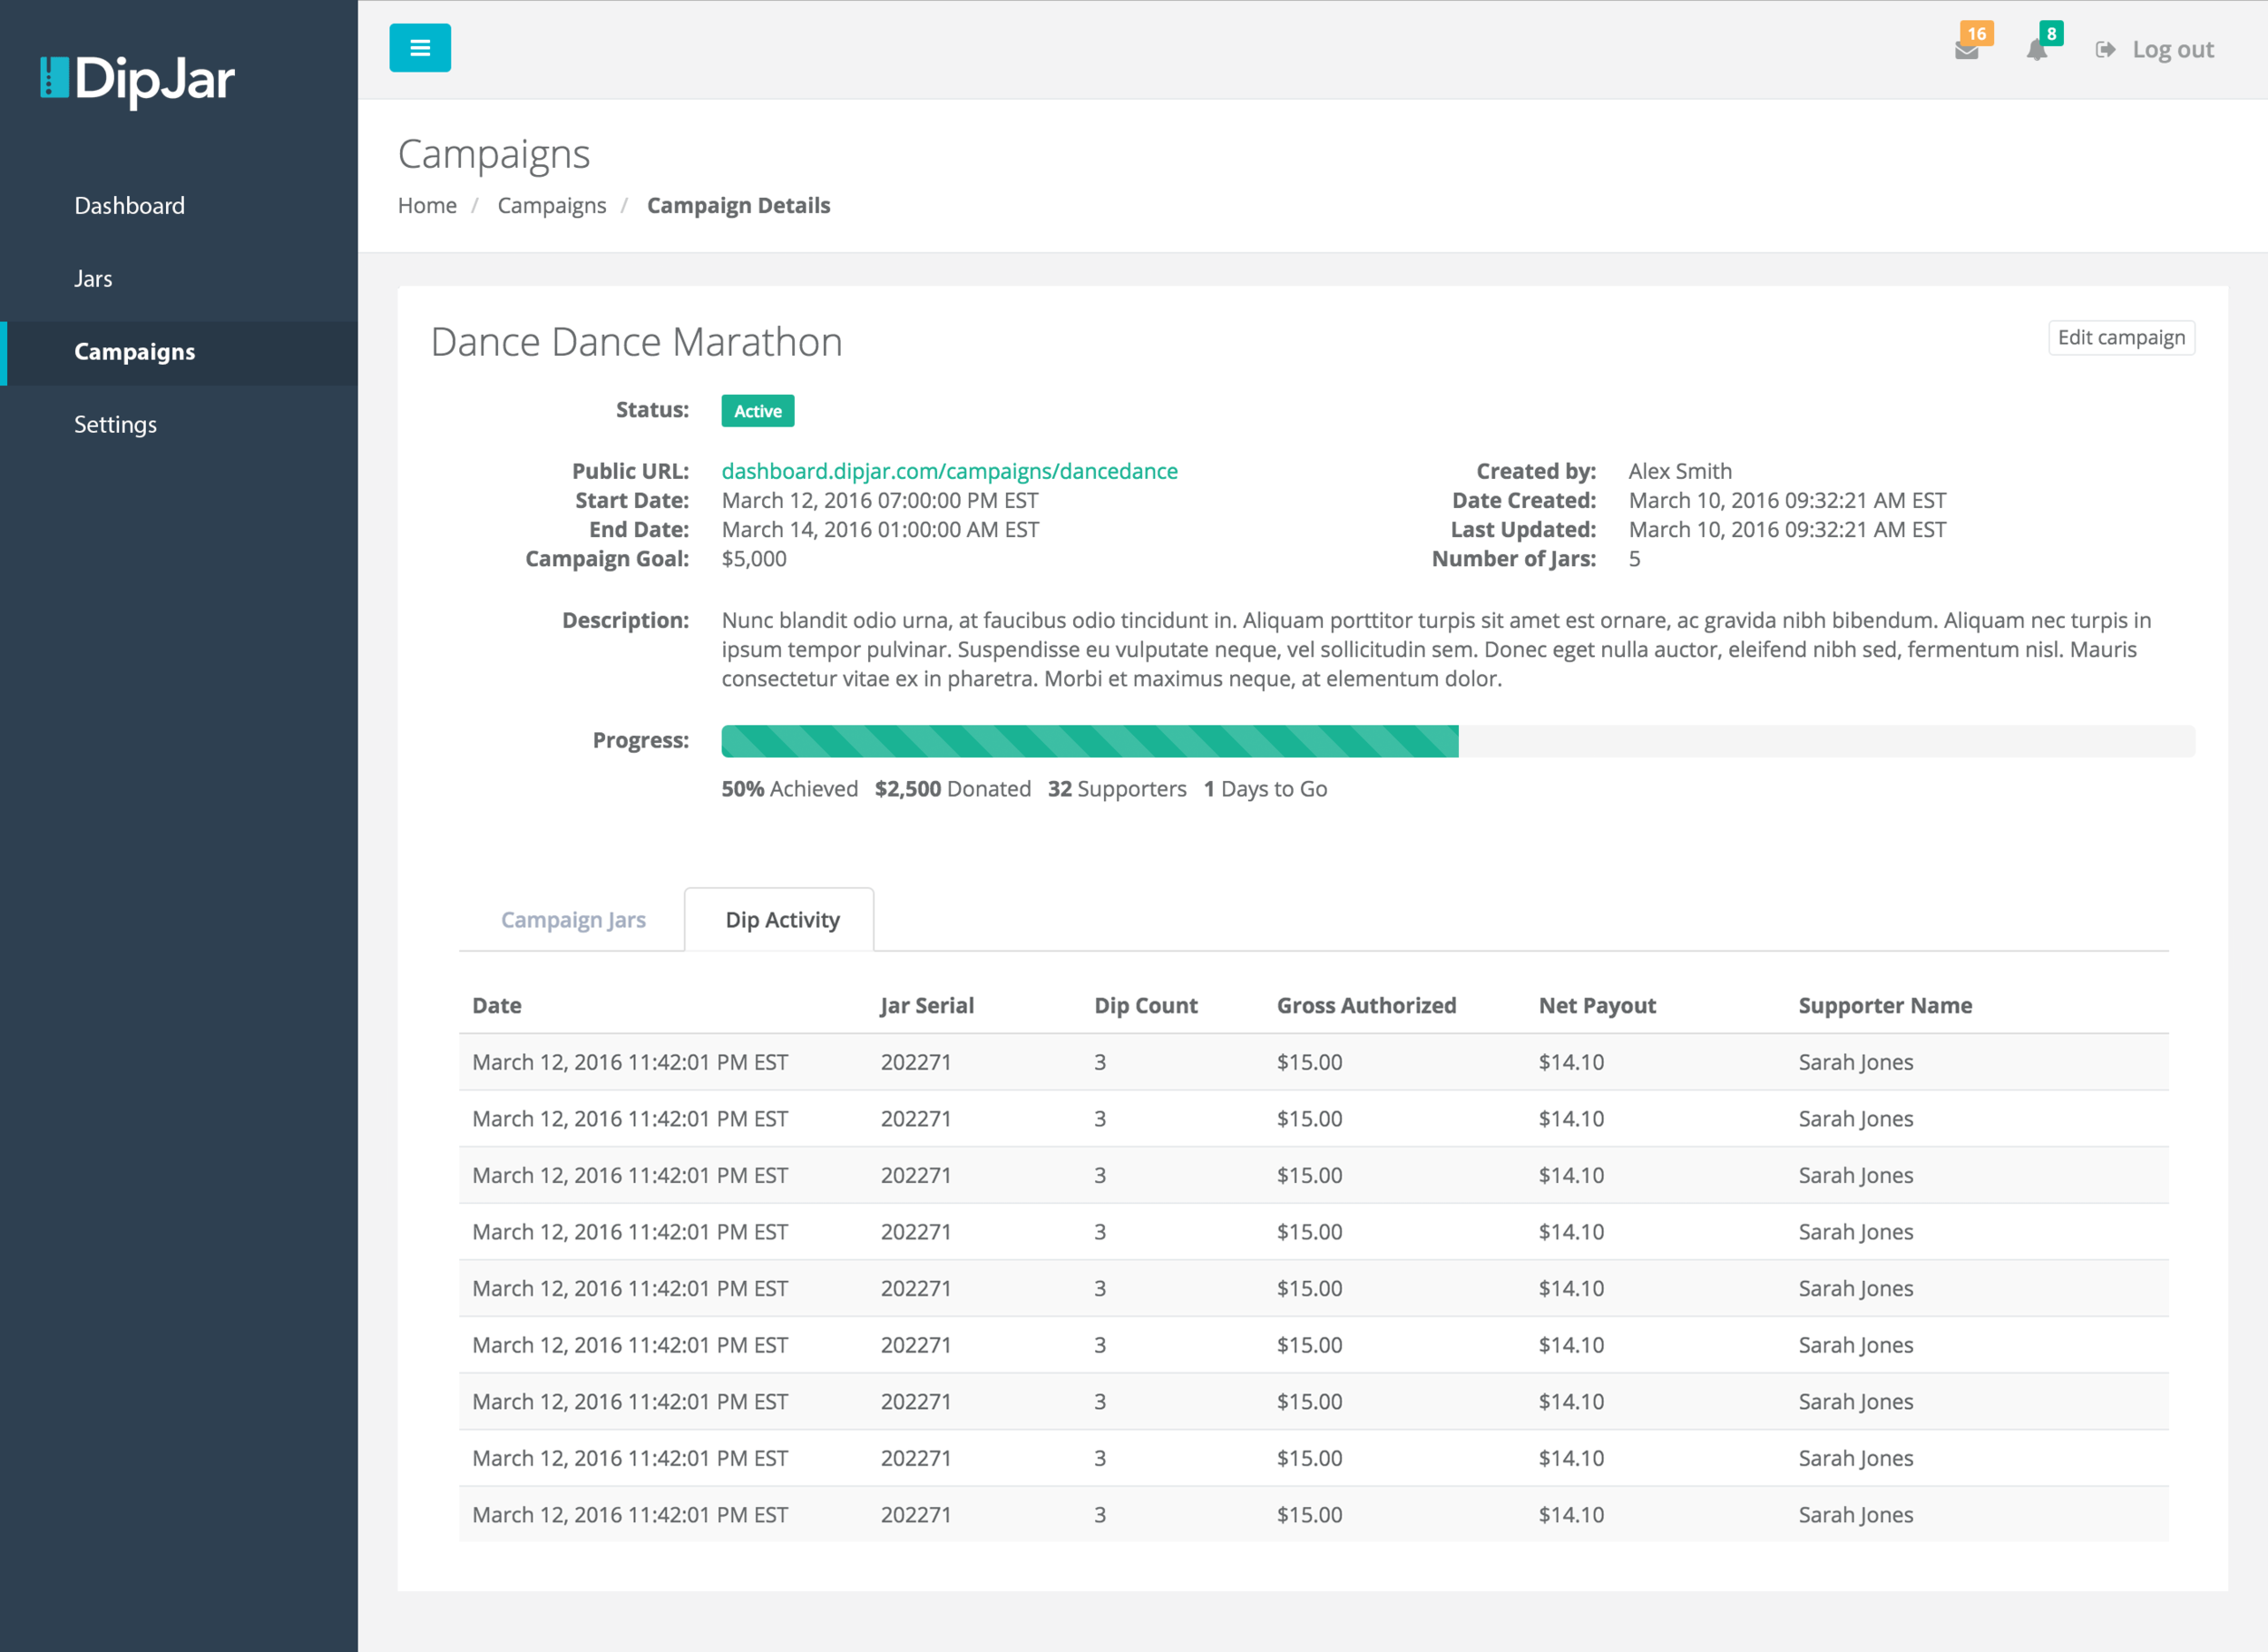Image resolution: width=2268 pixels, height=1652 pixels.
Task: Click the Log out link
Action: (2172, 50)
